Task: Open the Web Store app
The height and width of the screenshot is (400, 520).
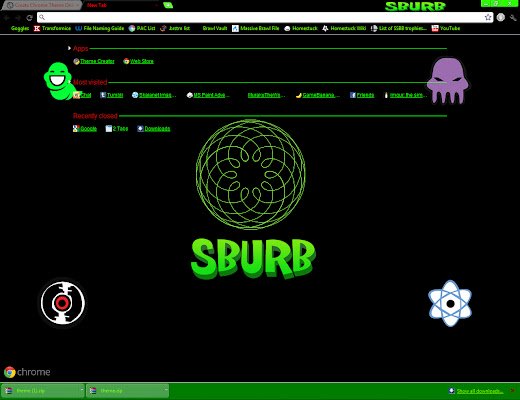Action: tap(138, 61)
